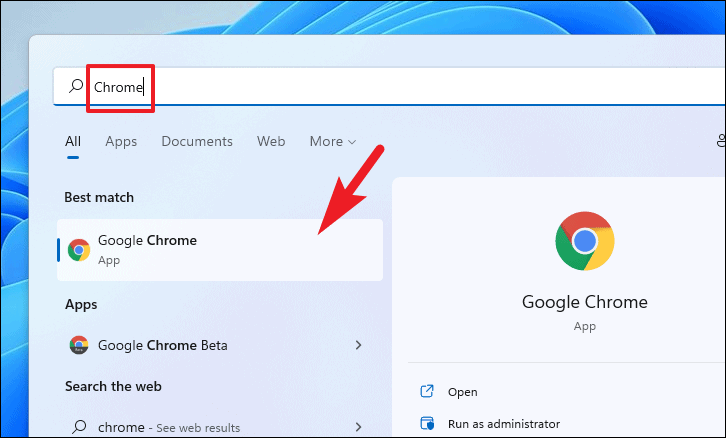The width and height of the screenshot is (726, 438).
Task: Switch to the Documents filter tab
Action: (x=197, y=141)
